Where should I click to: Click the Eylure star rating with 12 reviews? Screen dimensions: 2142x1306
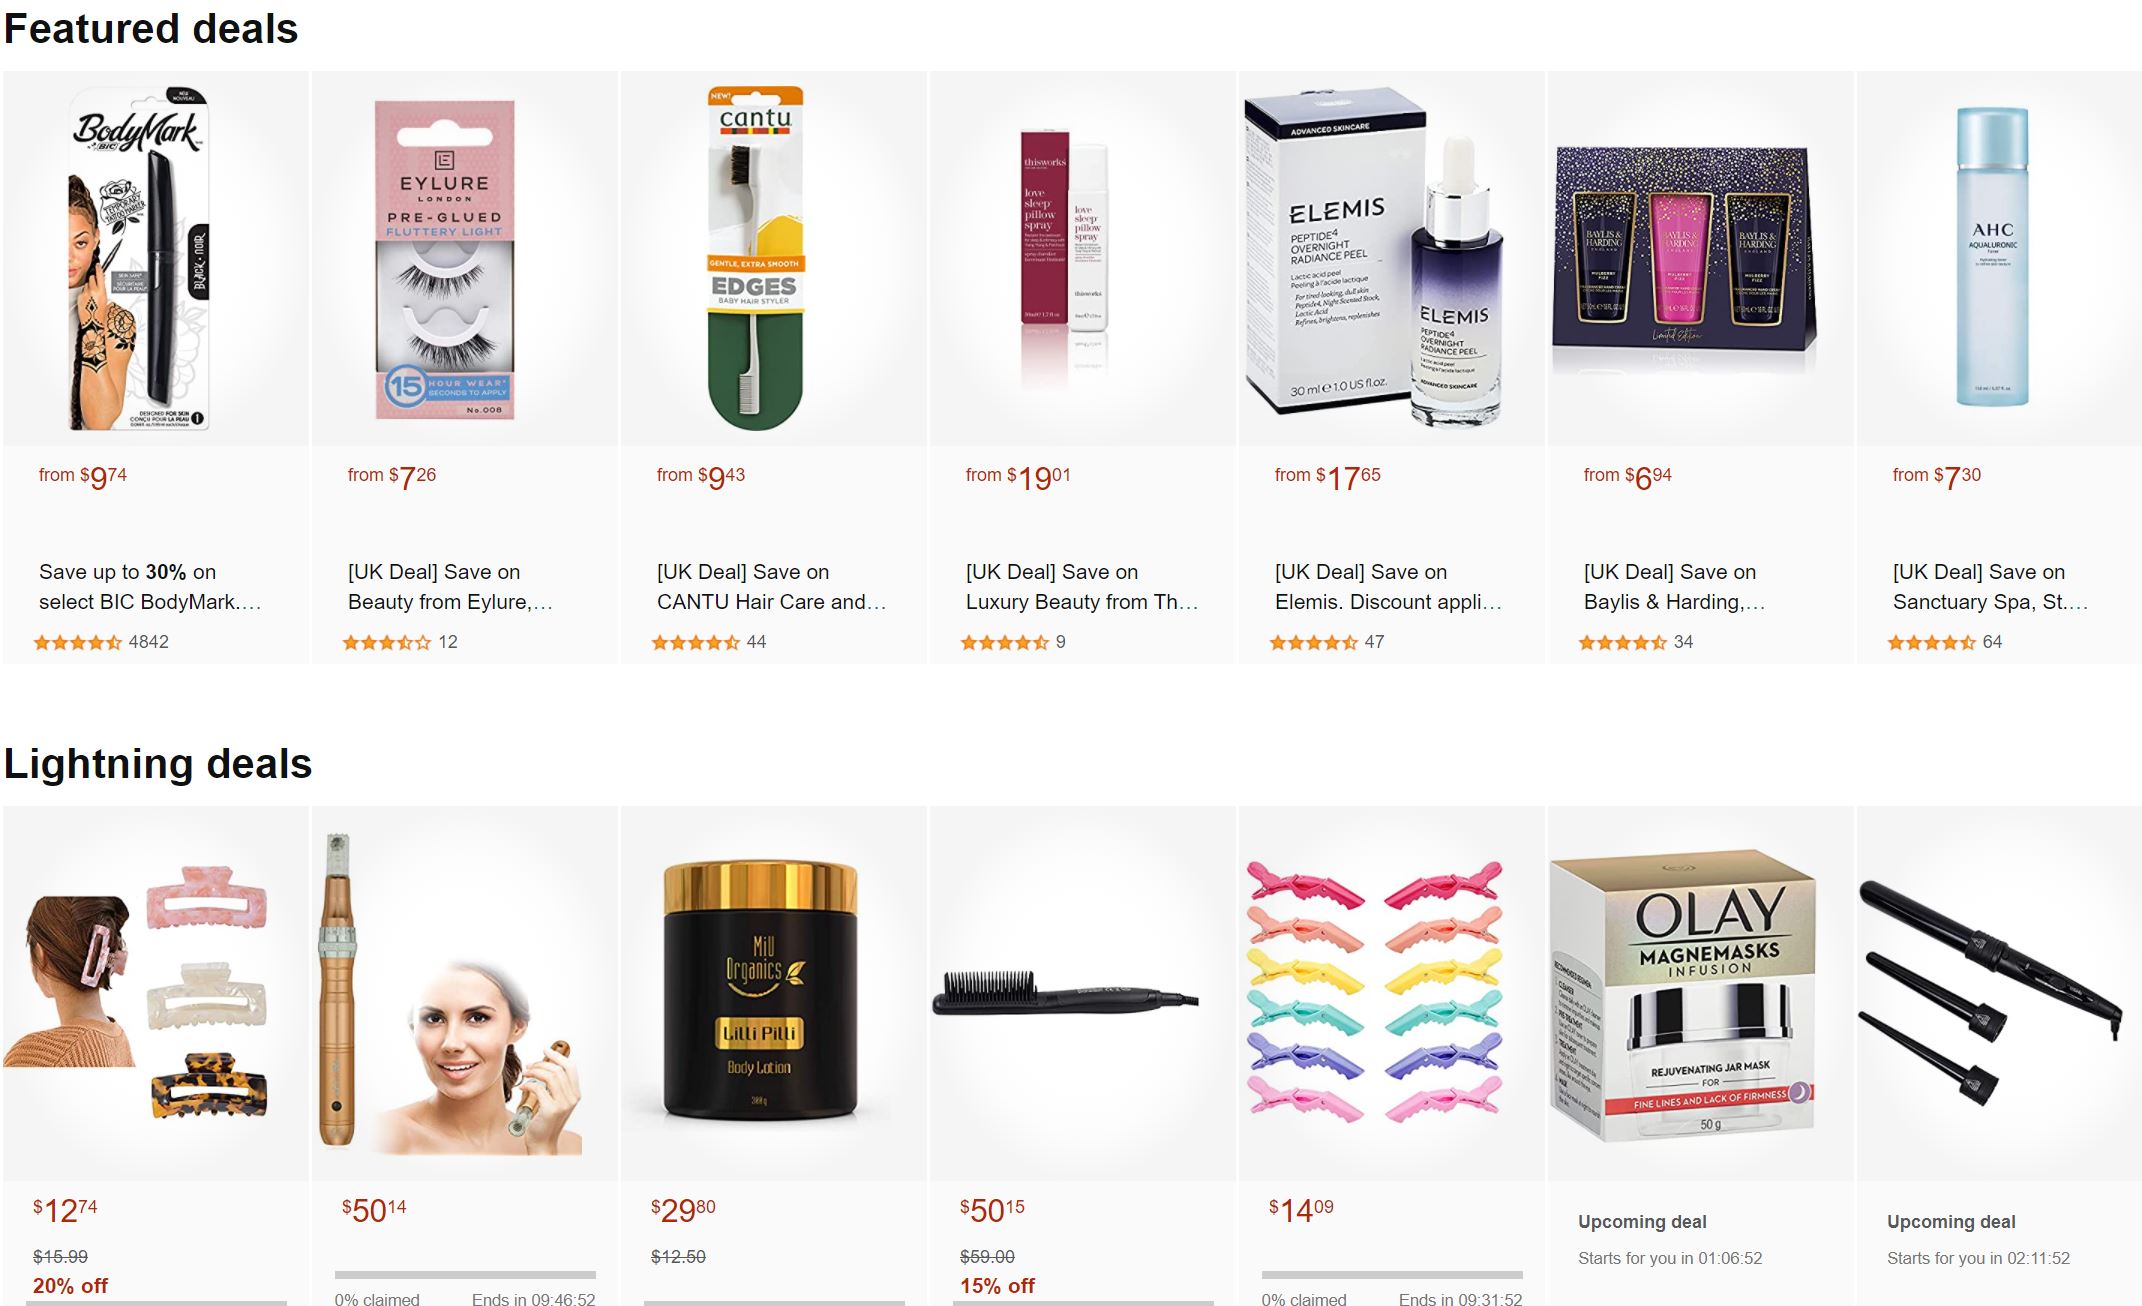click(400, 642)
